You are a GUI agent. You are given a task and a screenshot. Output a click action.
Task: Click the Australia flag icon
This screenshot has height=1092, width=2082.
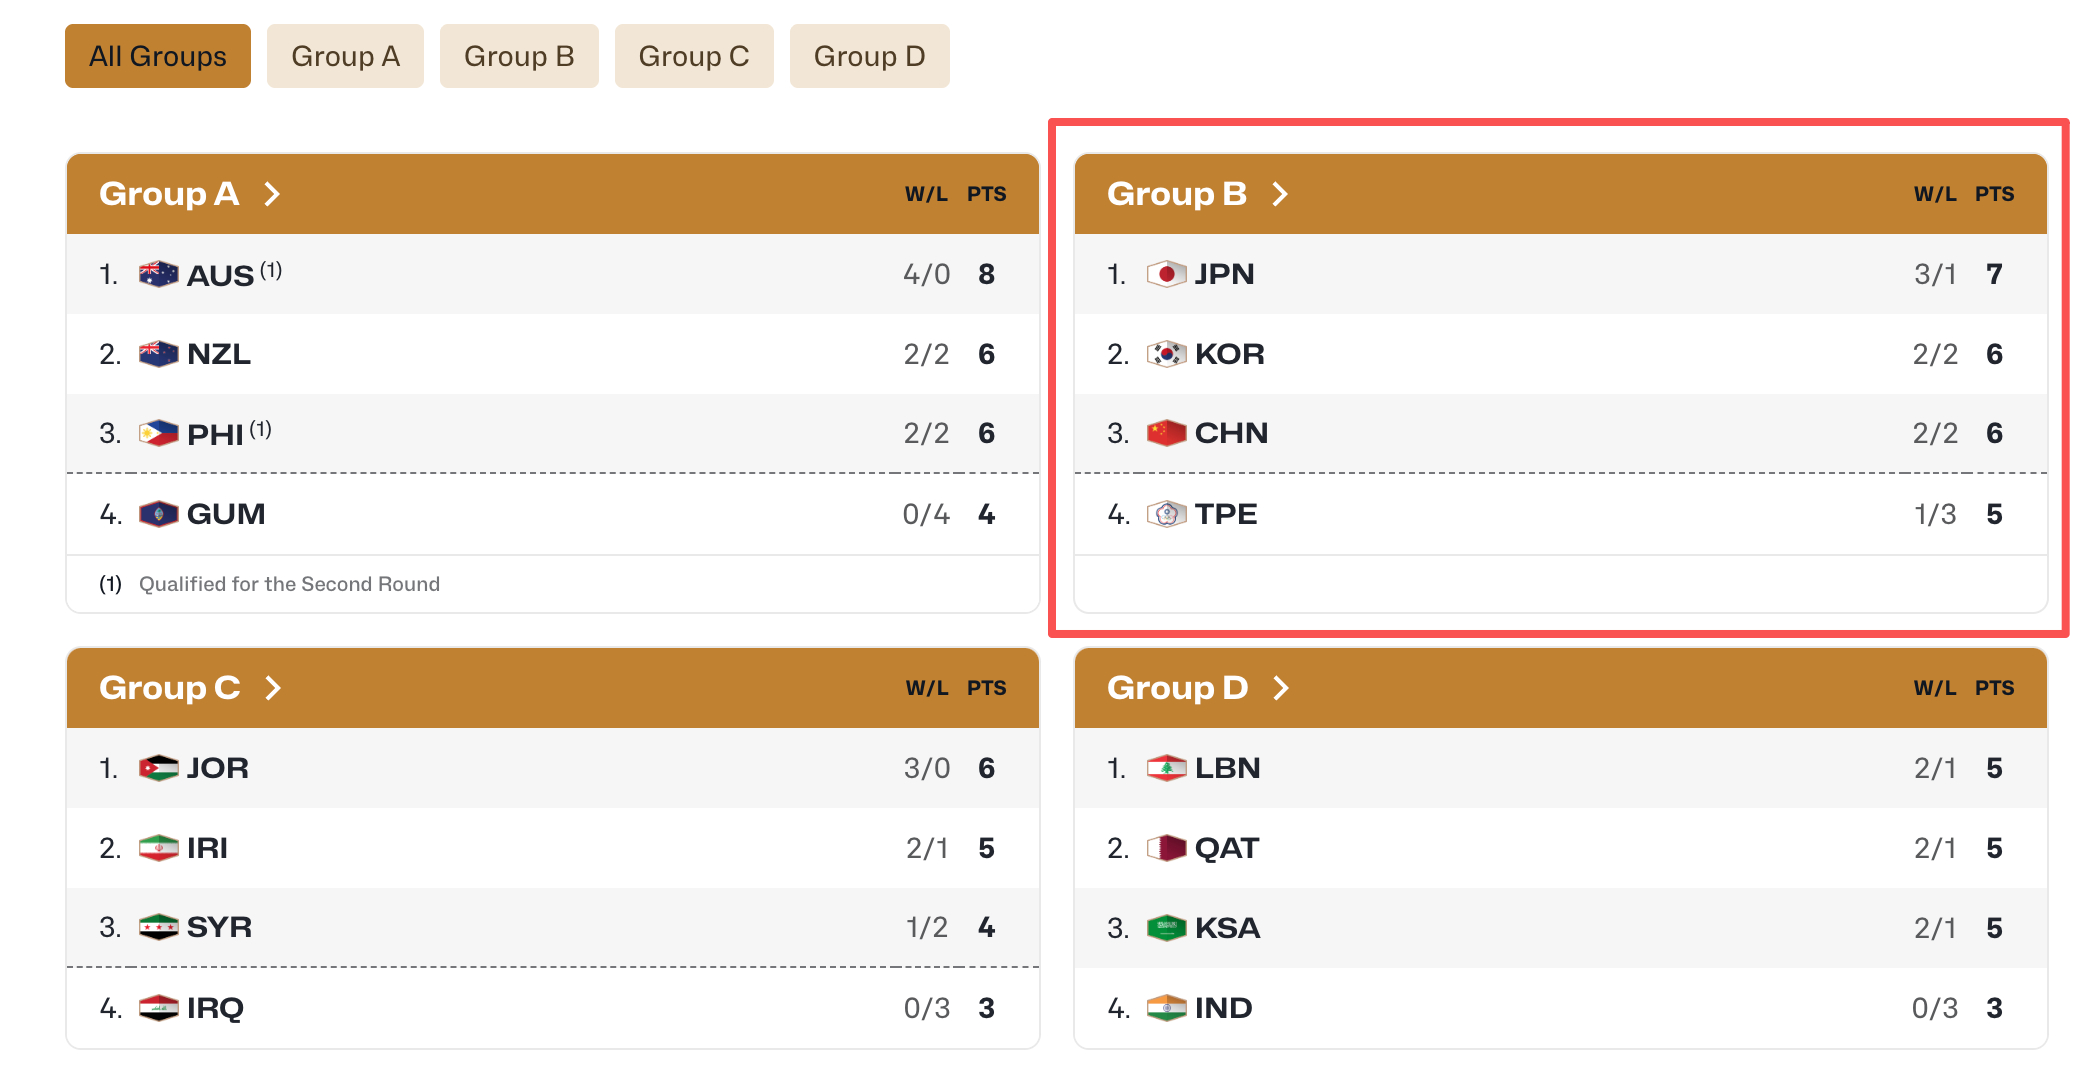(x=158, y=274)
